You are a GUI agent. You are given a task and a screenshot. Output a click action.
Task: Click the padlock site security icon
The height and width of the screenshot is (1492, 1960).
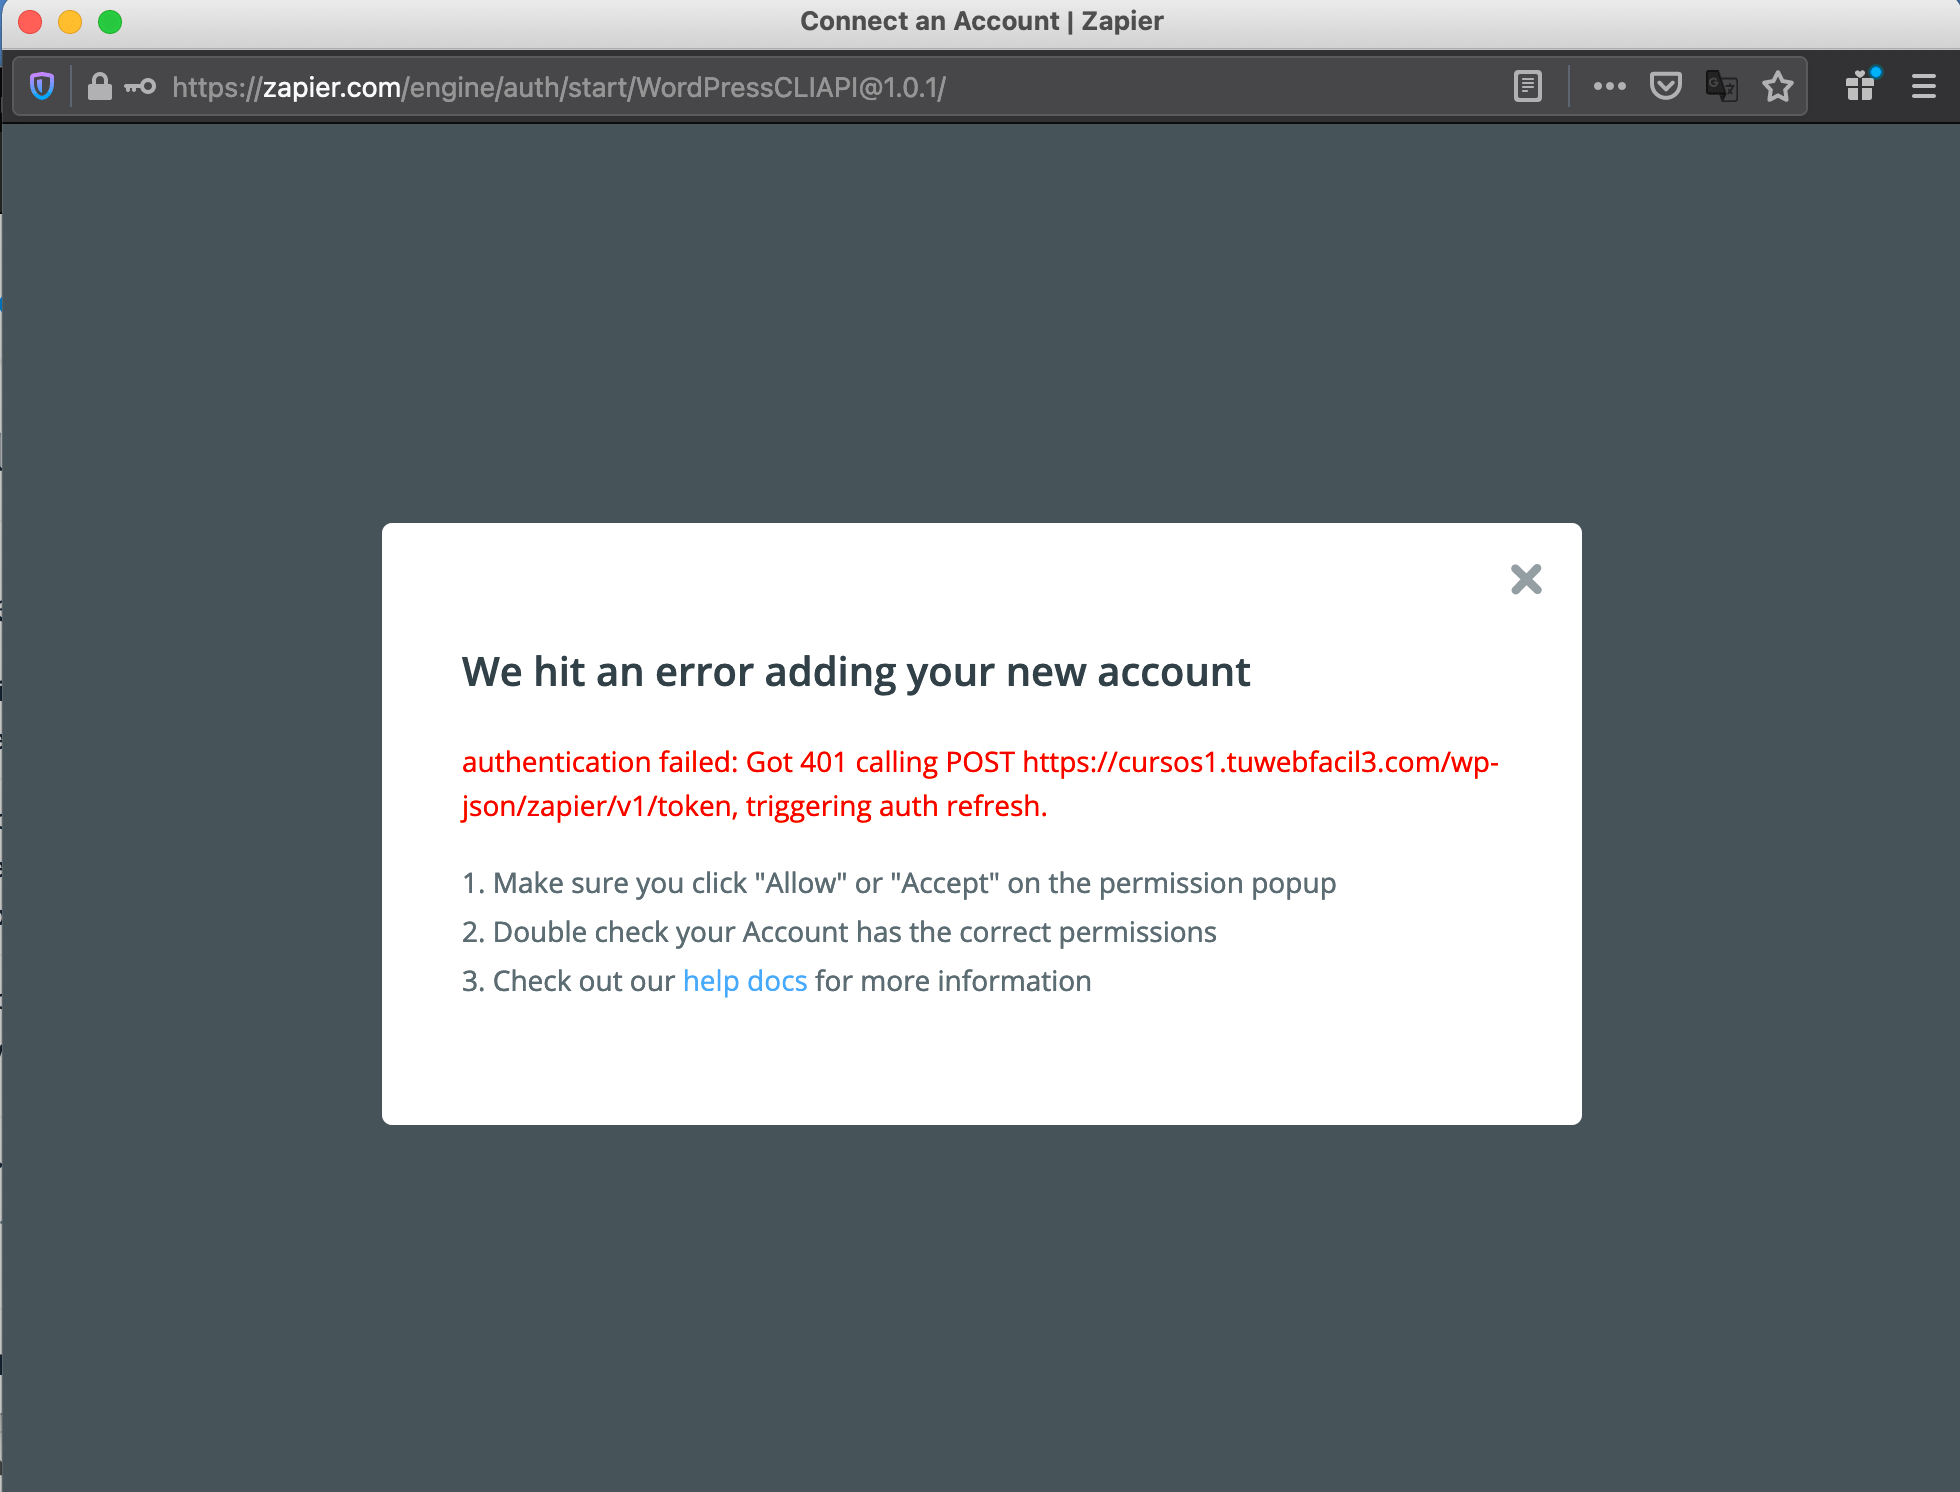click(99, 87)
